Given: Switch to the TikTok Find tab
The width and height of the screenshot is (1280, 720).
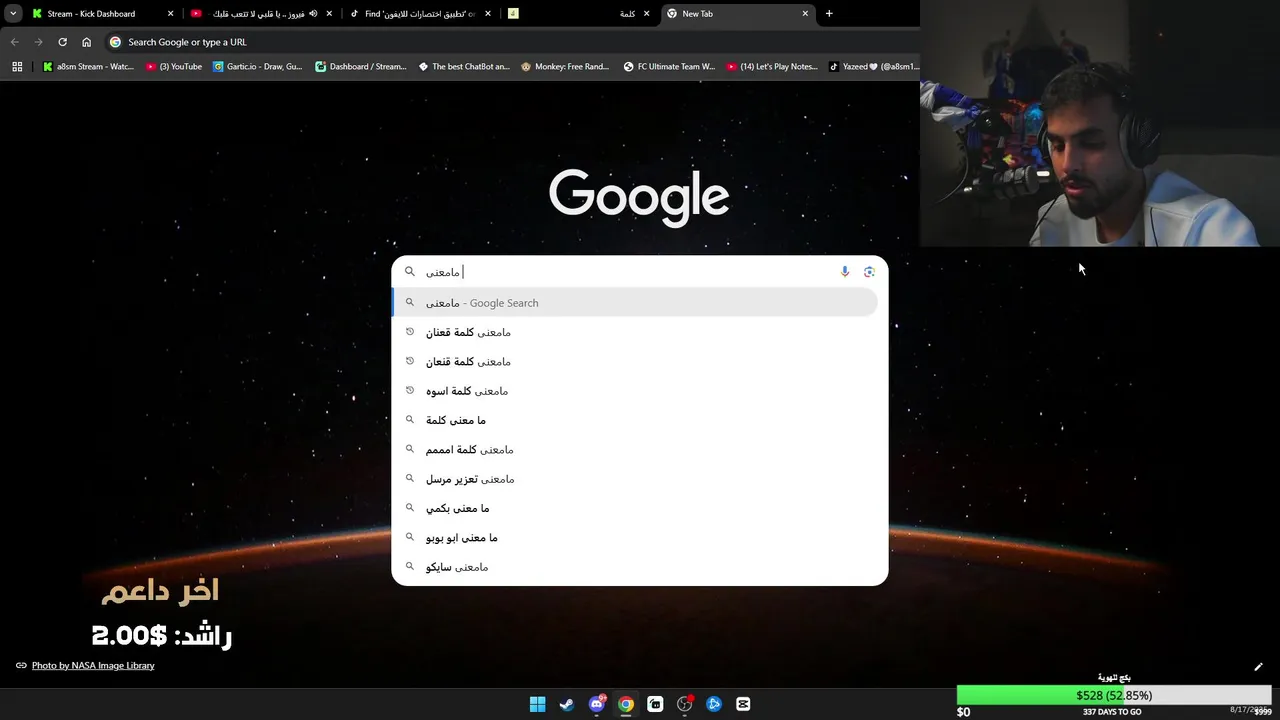Looking at the screenshot, I should [x=420, y=14].
